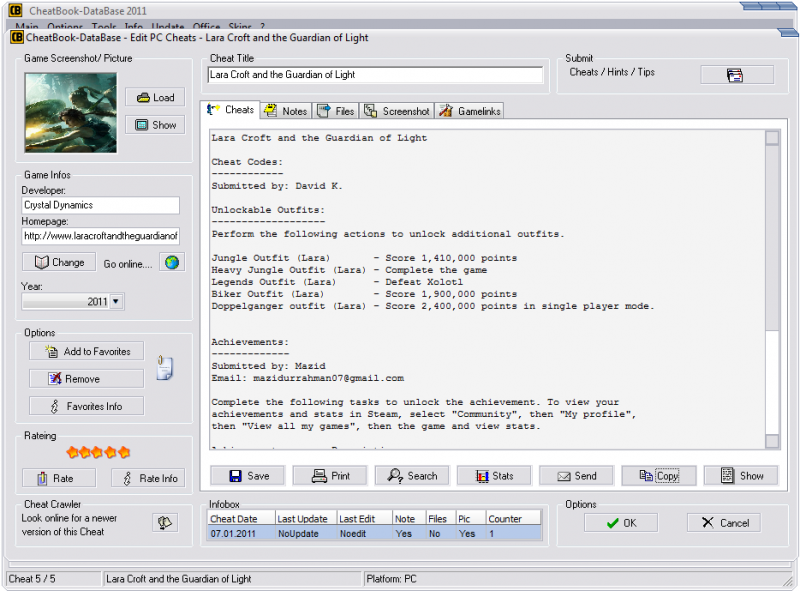The width and height of the screenshot is (800, 591).
Task: Click the five-star rating
Action: pyautogui.click(x=98, y=452)
